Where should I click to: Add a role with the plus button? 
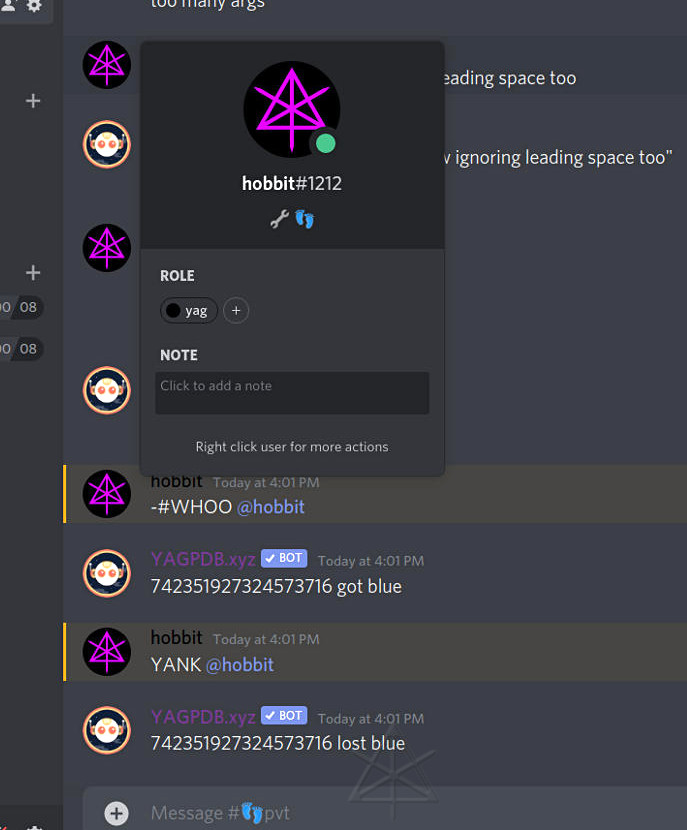tap(236, 311)
